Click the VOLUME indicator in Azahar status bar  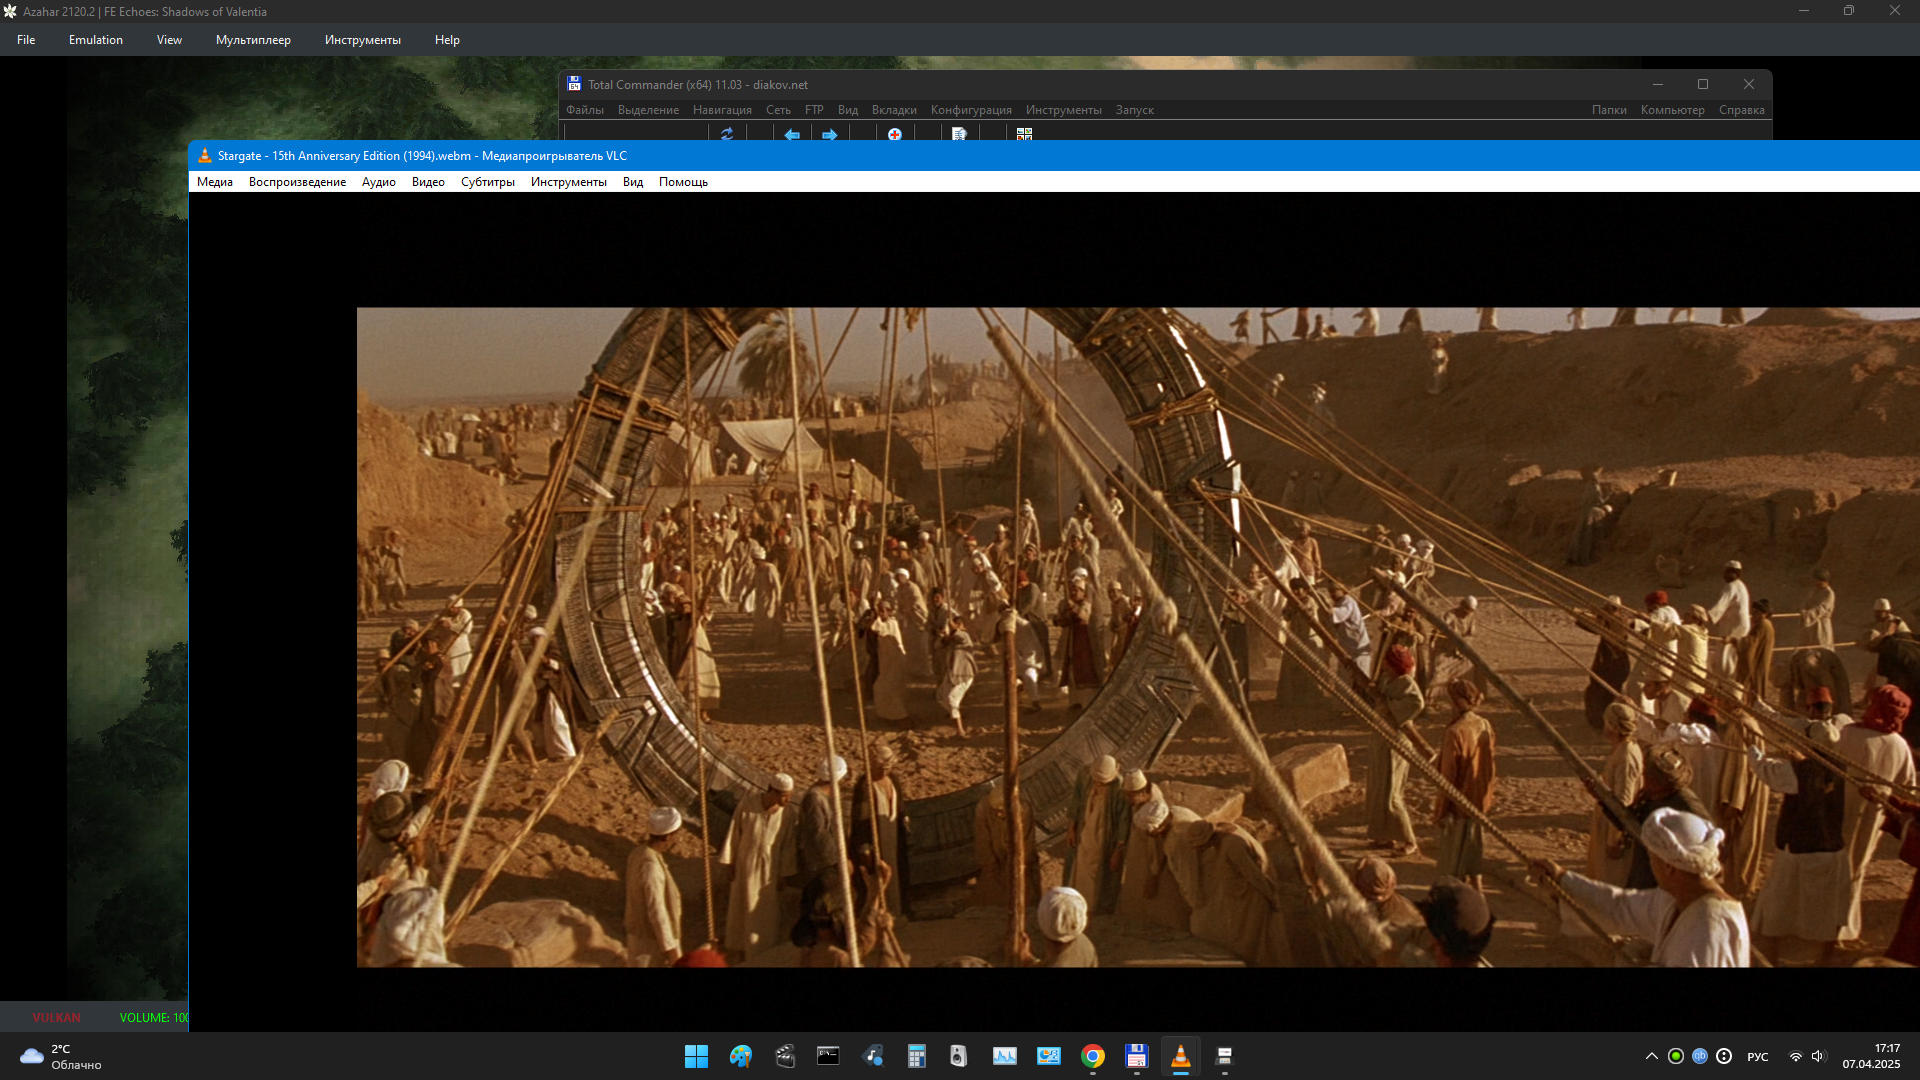(153, 1017)
